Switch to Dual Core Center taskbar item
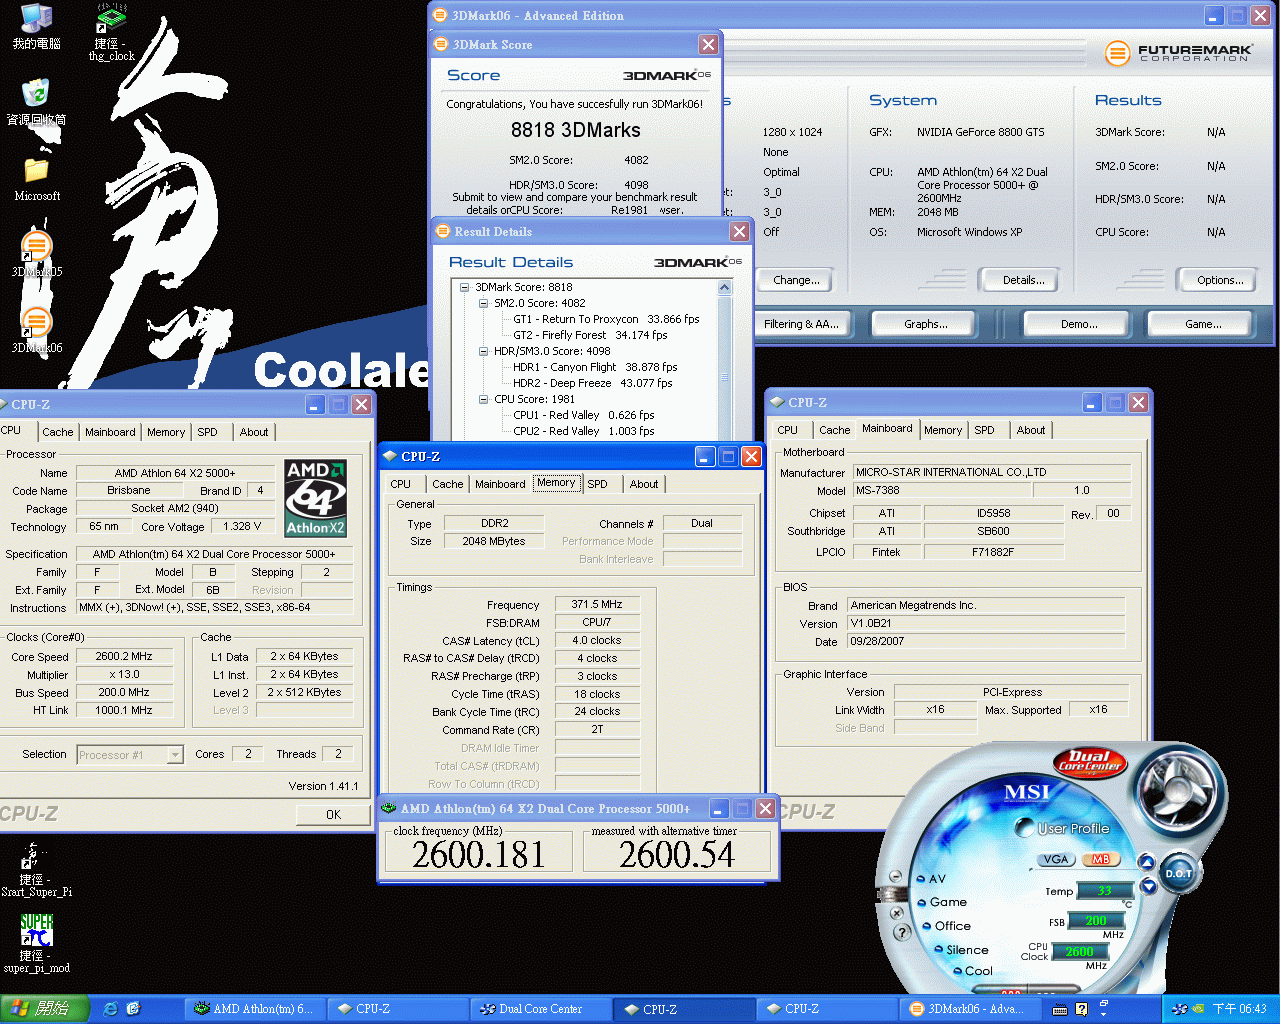 [x=540, y=1009]
